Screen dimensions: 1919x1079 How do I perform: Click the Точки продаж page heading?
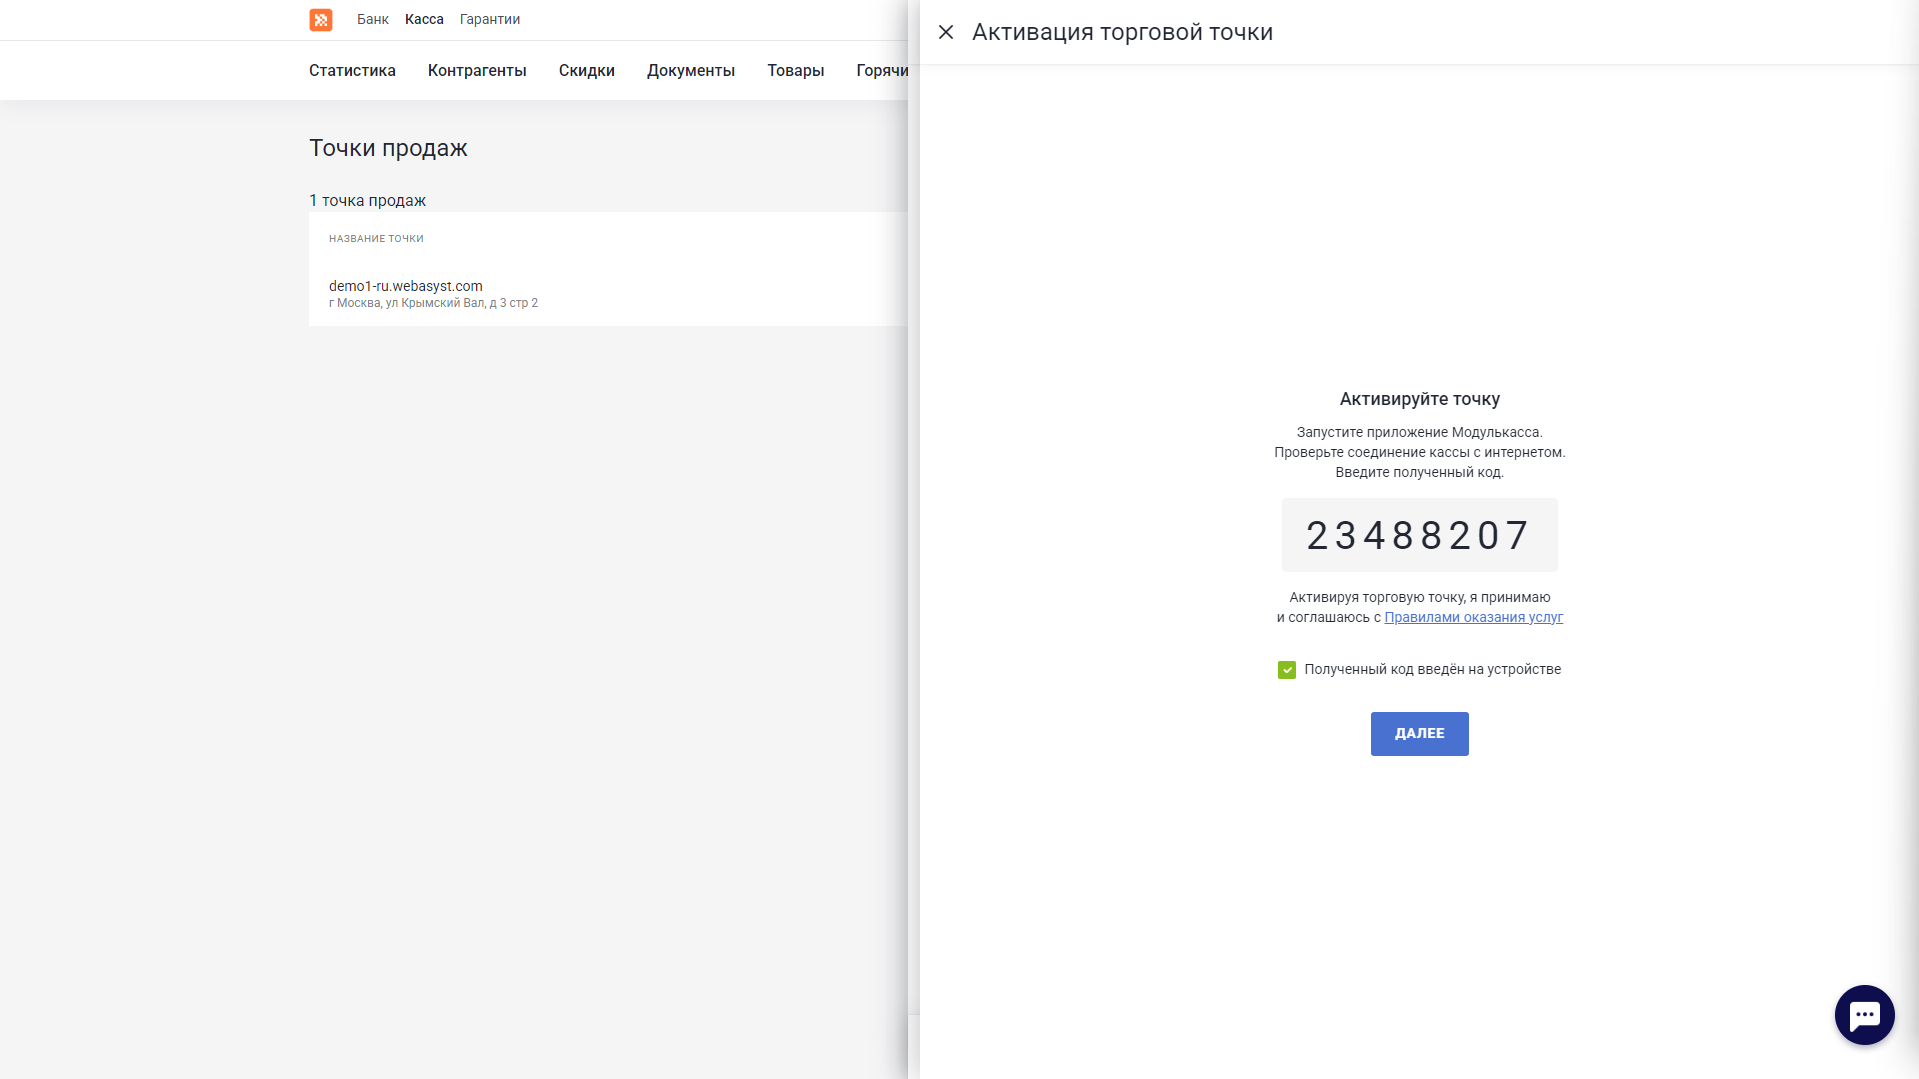point(388,148)
